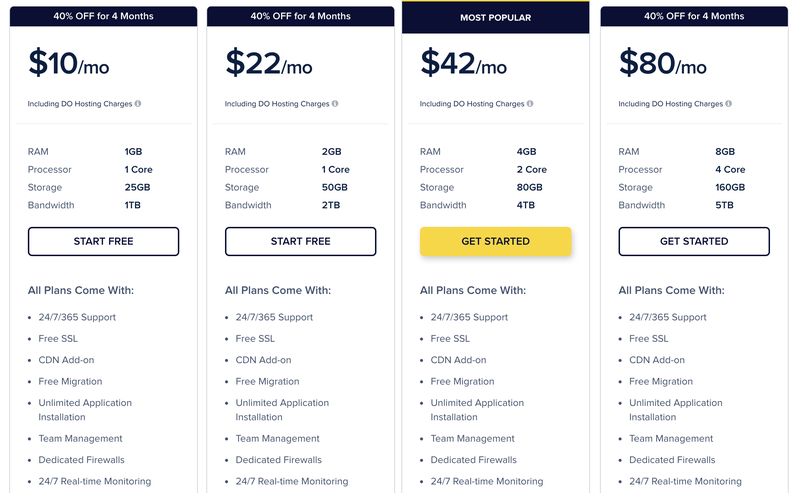Click the $42/mo price heading
The width and height of the screenshot is (800, 493).
pos(464,63)
